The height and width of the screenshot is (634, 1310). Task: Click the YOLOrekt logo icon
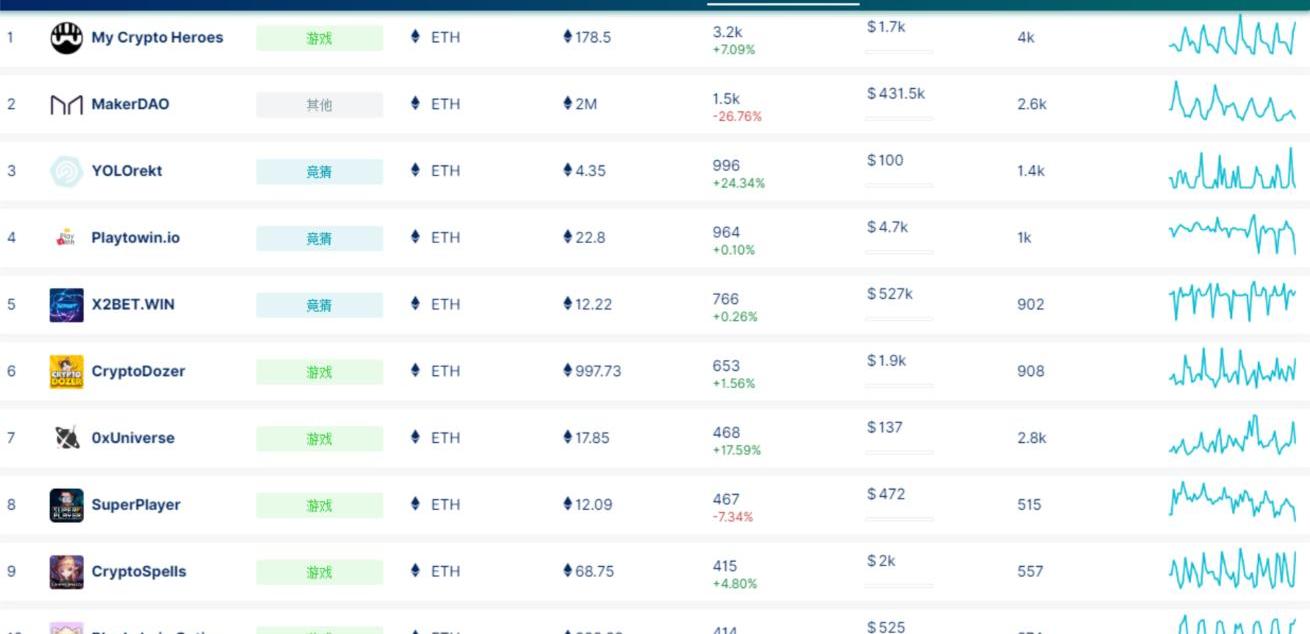(67, 171)
